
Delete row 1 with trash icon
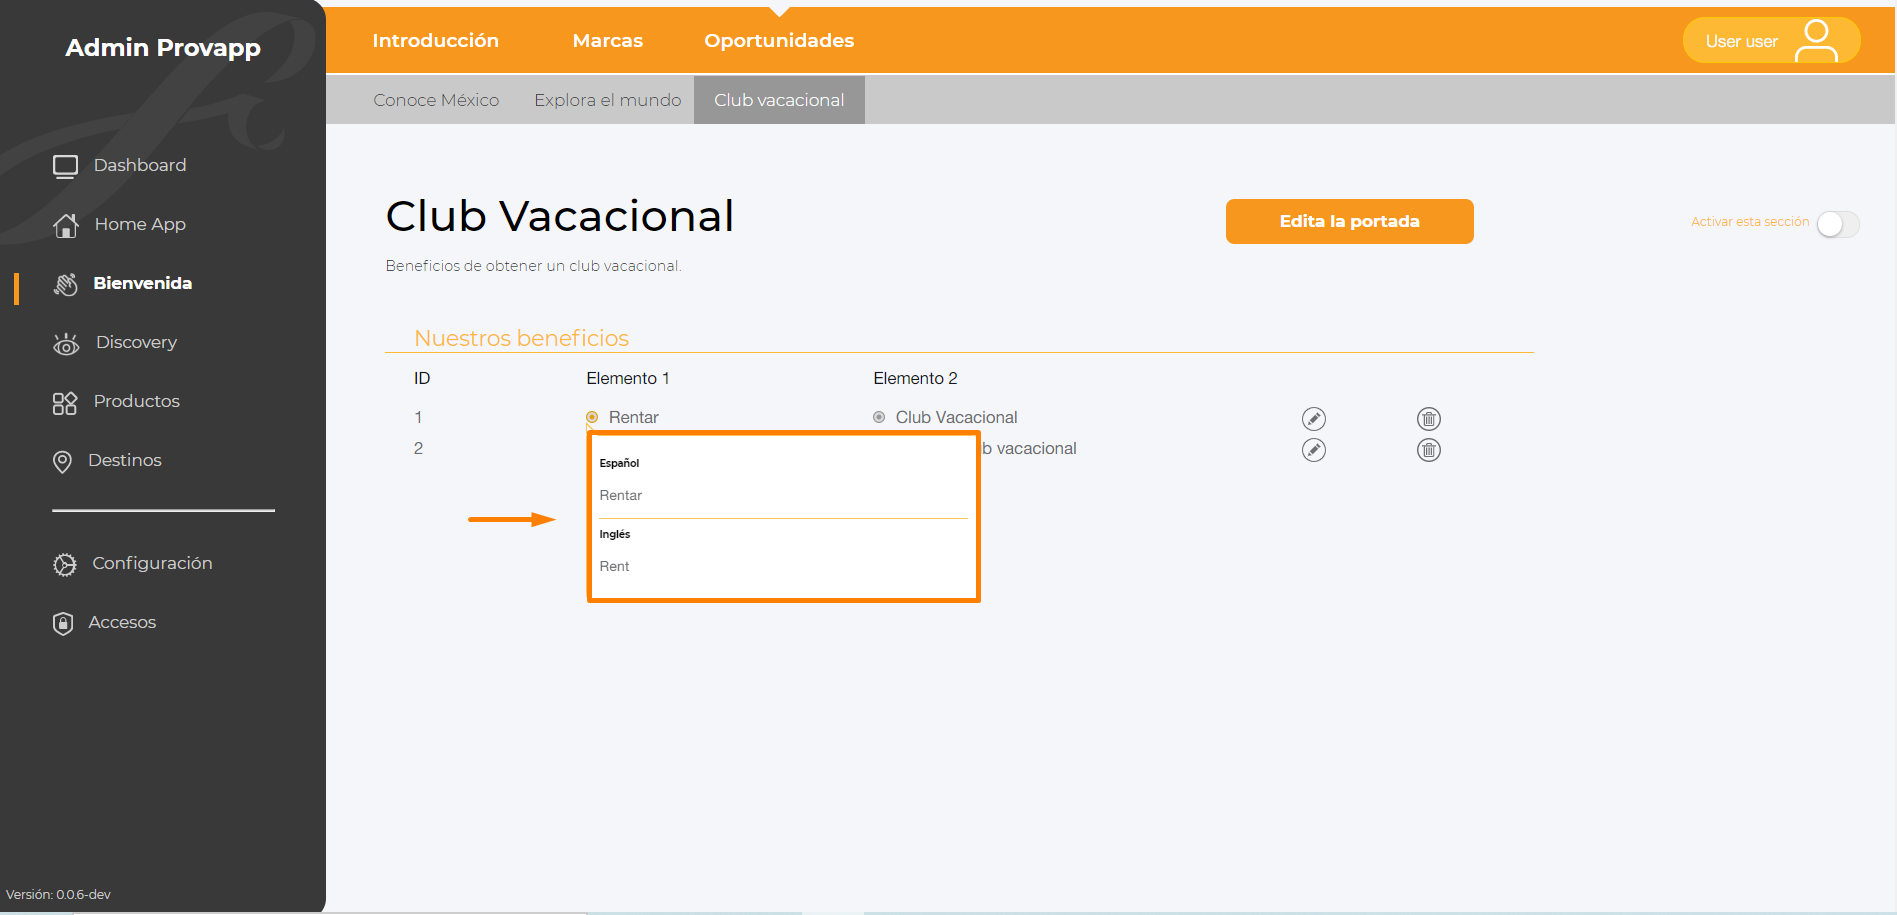(1429, 419)
